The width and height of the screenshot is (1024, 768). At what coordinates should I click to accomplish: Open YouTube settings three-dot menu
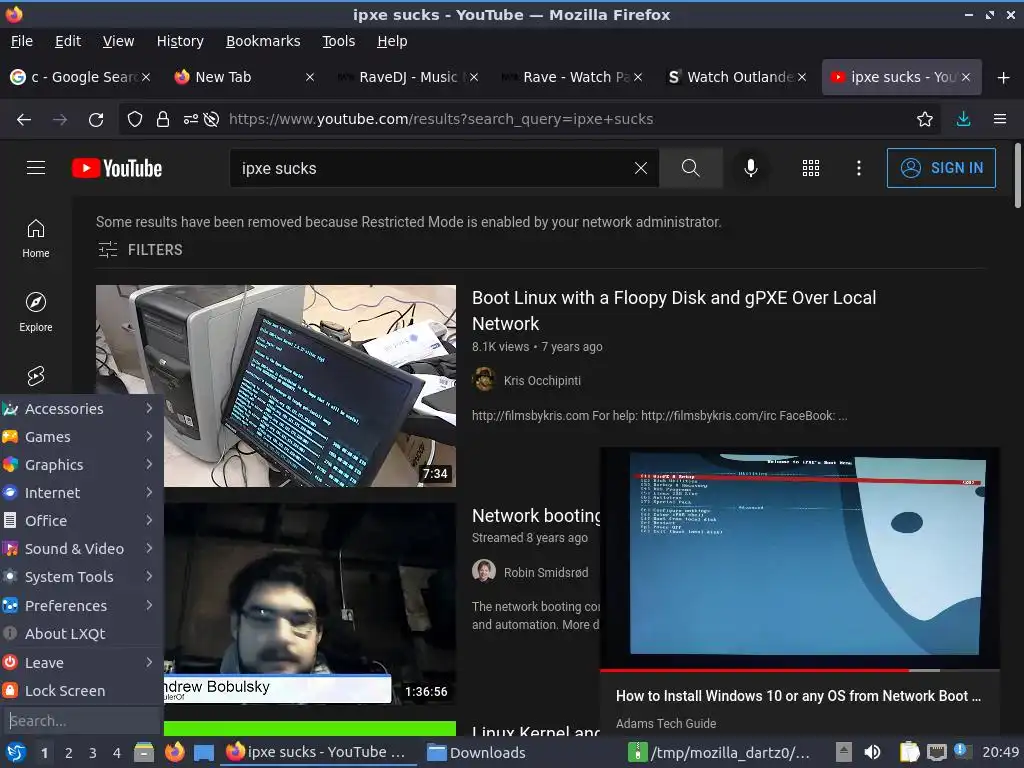(x=858, y=168)
